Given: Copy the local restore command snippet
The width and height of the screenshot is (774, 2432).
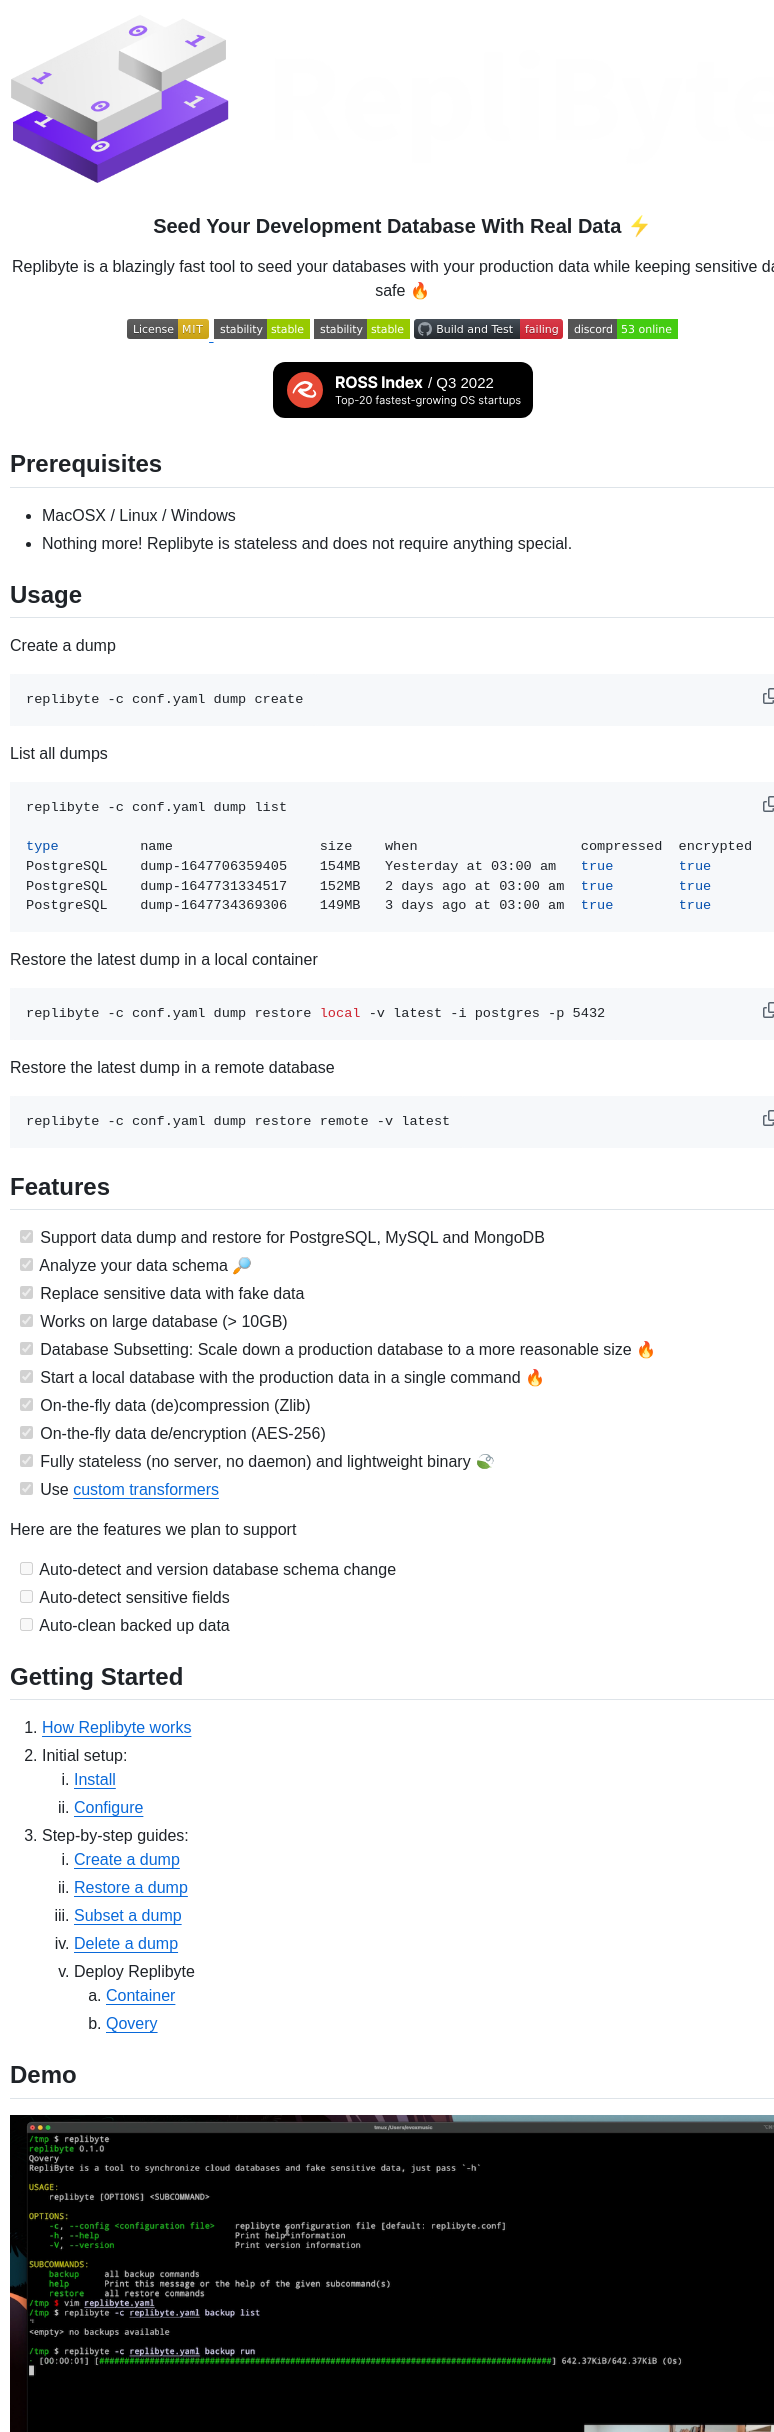Looking at the screenshot, I should click(x=768, y=1010).
